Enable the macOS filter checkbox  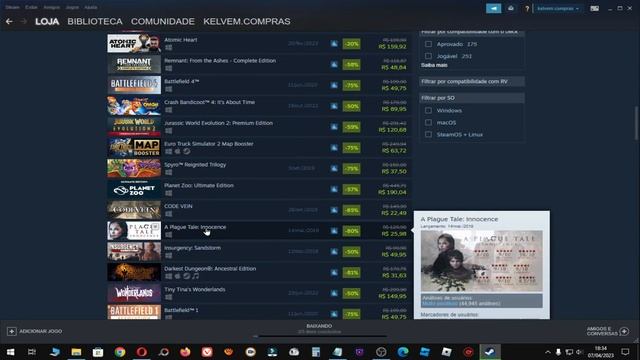coord(428,122)
